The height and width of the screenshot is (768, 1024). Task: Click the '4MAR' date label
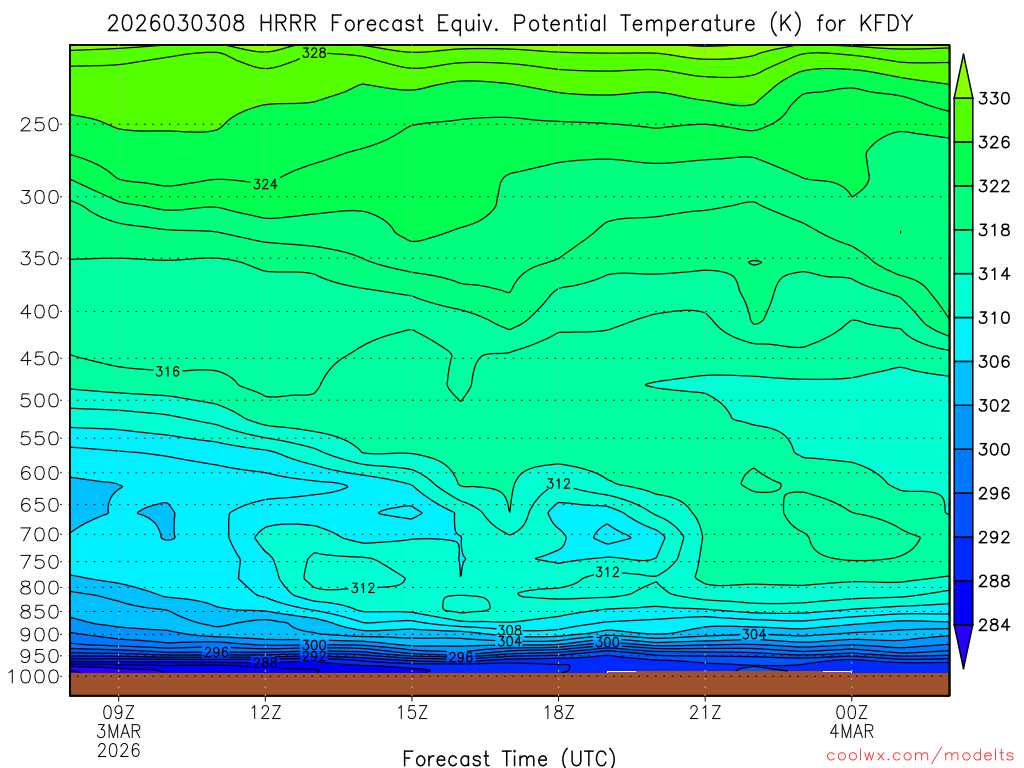852,731
